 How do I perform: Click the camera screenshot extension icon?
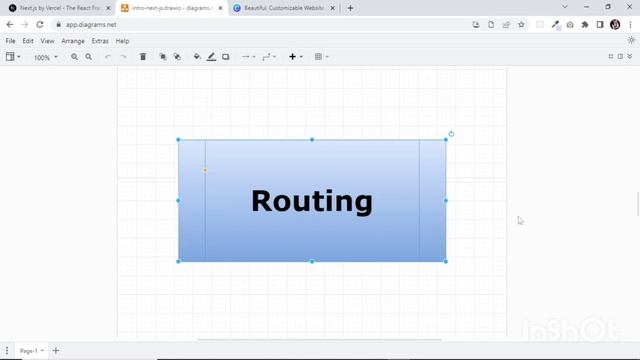[570, 24]
